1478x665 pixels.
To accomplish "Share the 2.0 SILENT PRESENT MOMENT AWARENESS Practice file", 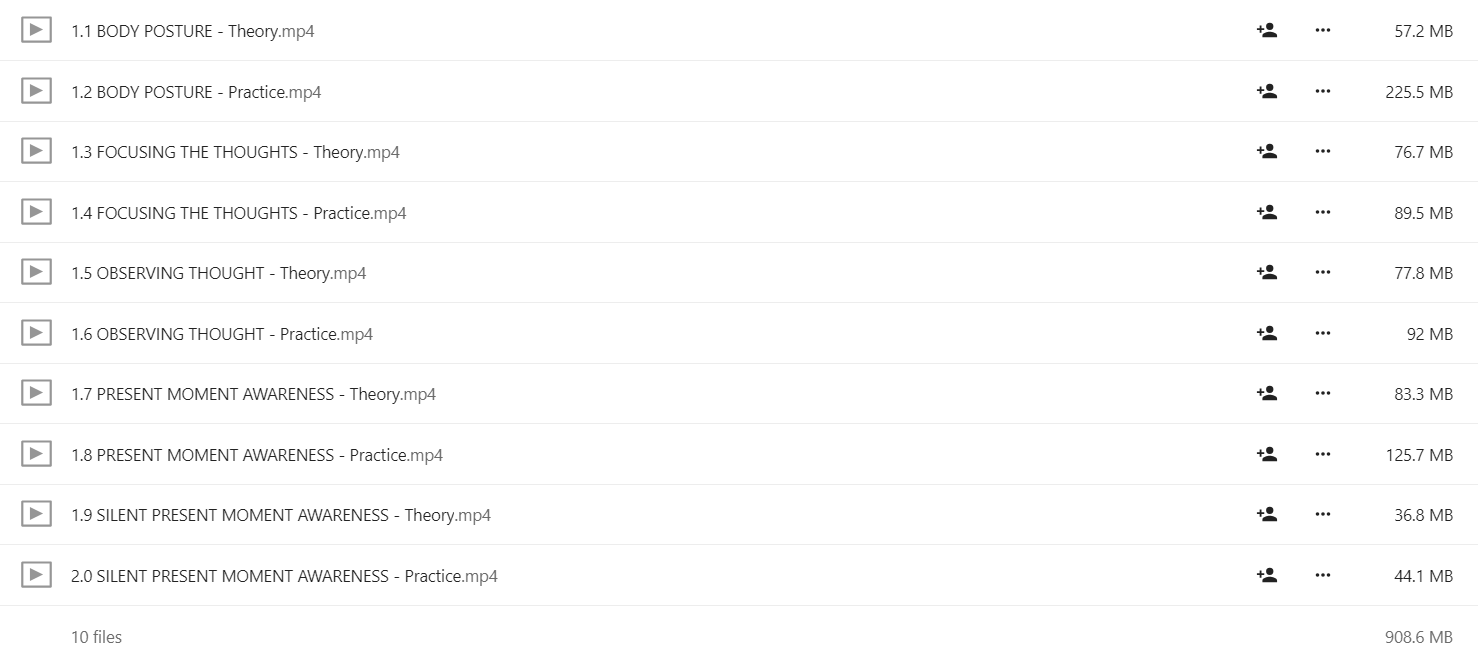I will tap(1267, 575).
